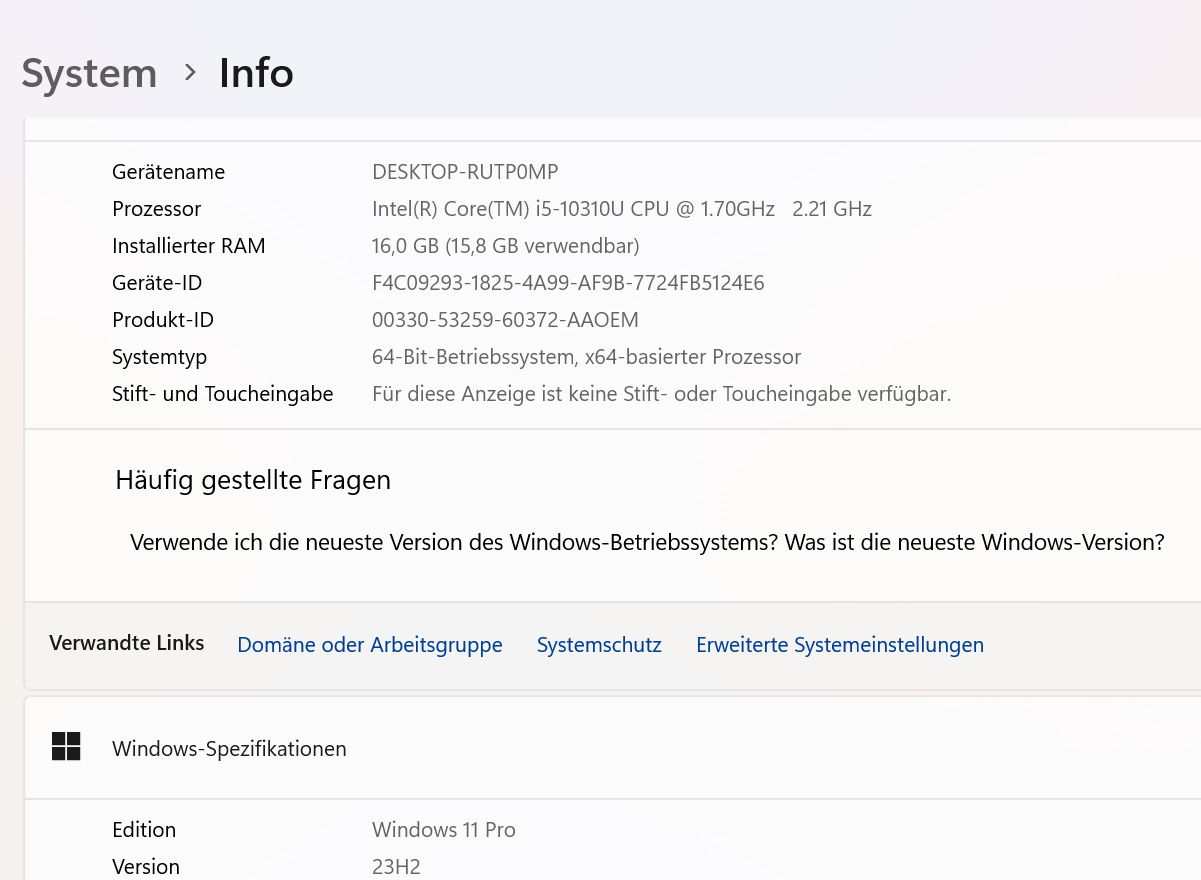Click the Info breadcrumb heading
Viewport: 1201px width, 880px height.
(256, 73)
